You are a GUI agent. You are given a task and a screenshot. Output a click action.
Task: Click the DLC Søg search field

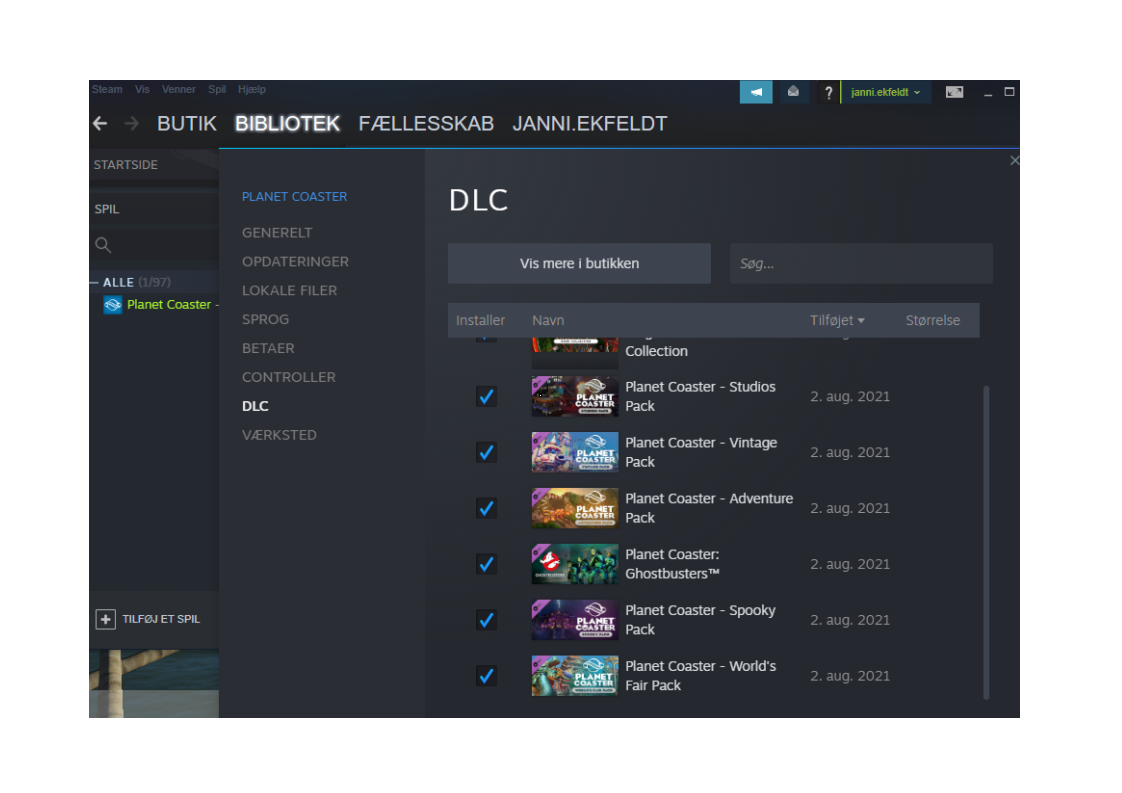tap(862, 263)
